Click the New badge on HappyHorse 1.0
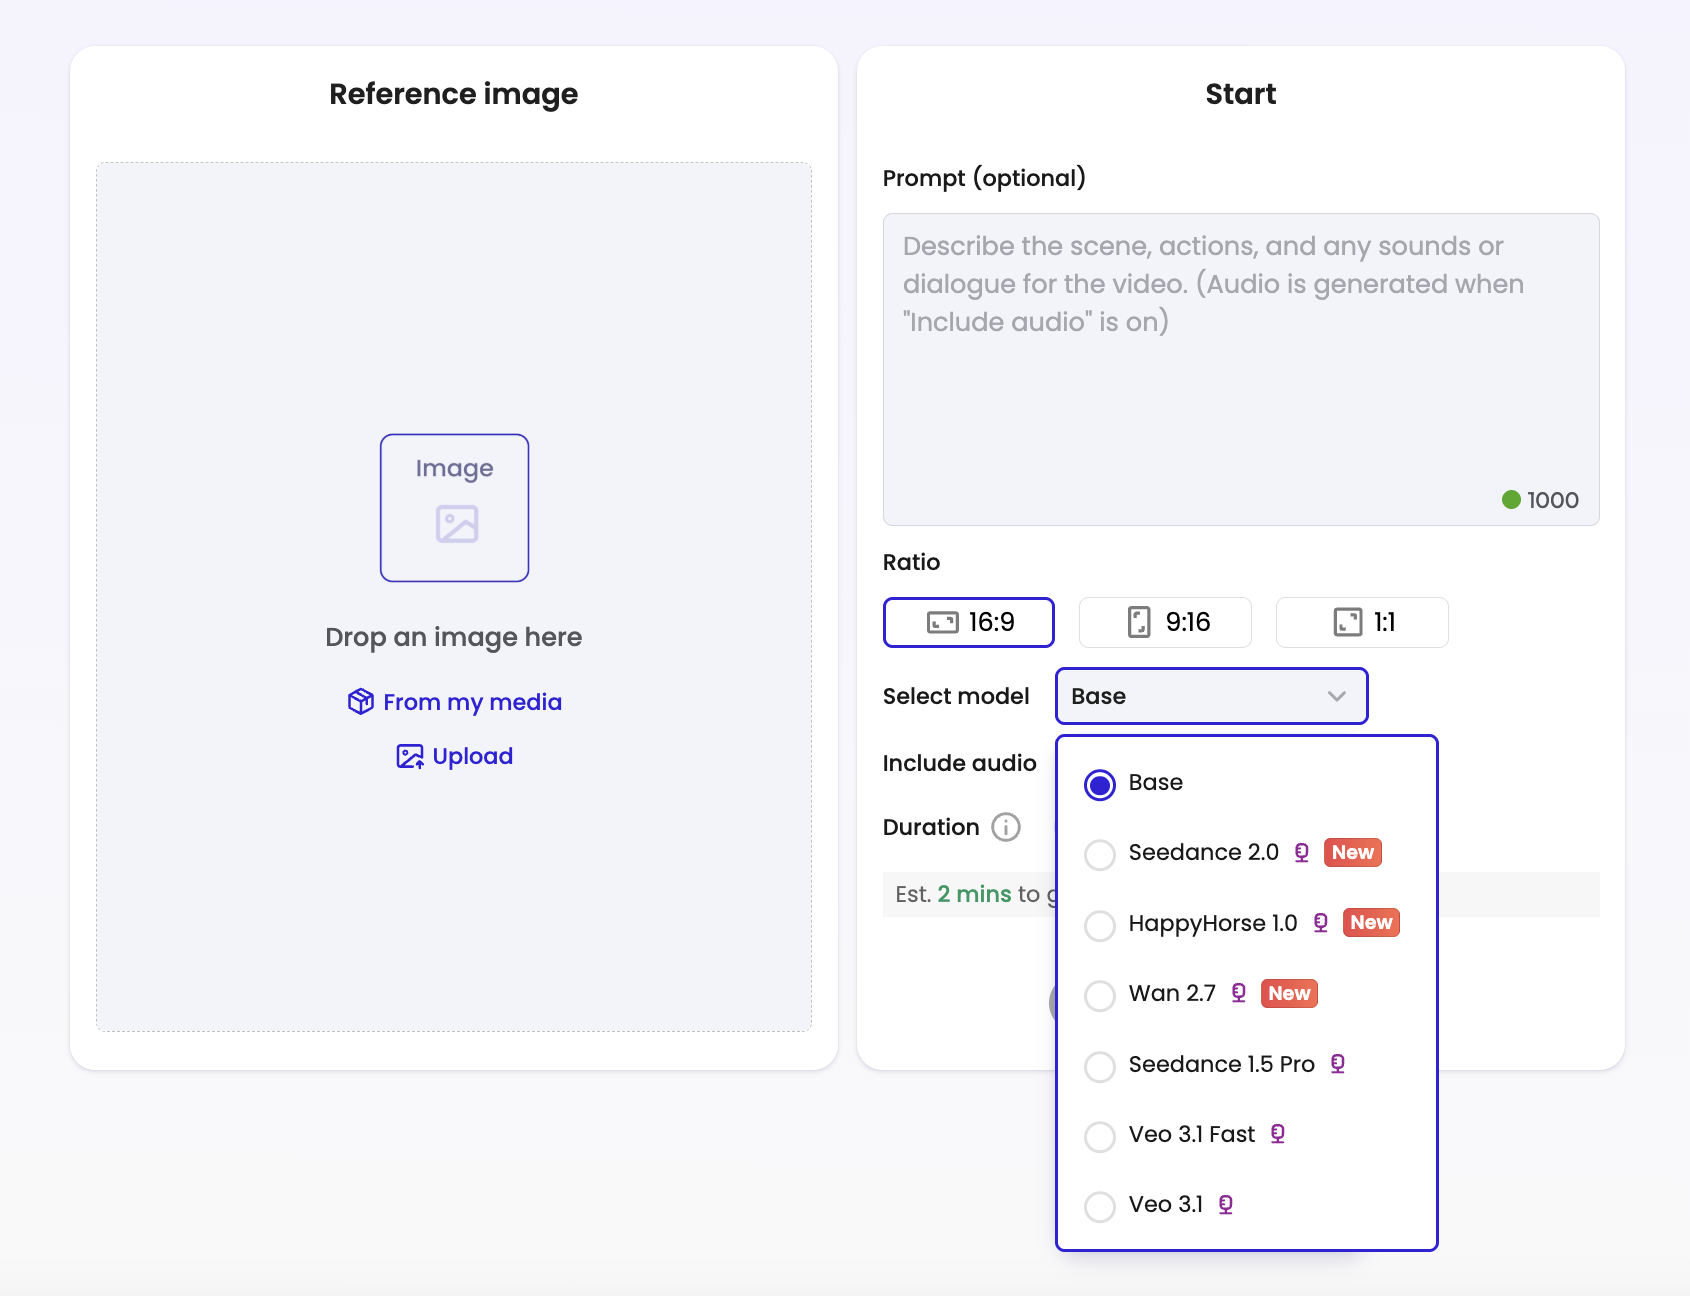1690x1296 pixels. 1371,922
